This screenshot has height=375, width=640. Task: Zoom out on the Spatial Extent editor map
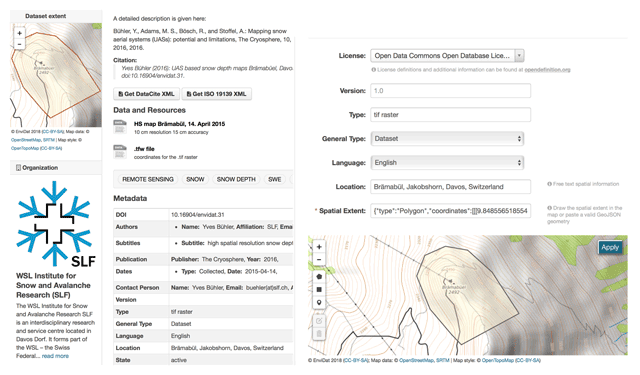pyautogui.click(x=319, y=260)
